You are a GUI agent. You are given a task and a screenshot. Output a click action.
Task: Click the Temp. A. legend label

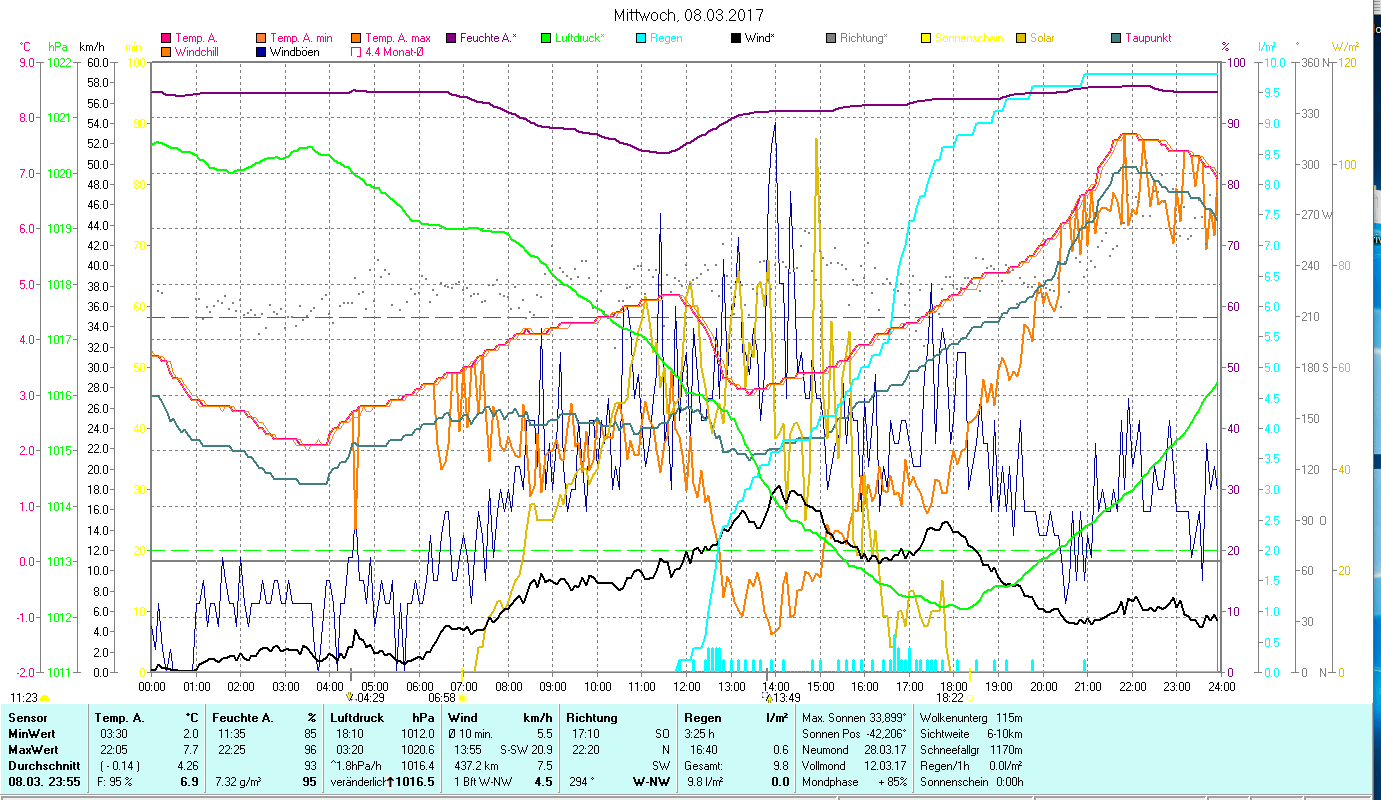click(x=195, y=38)
